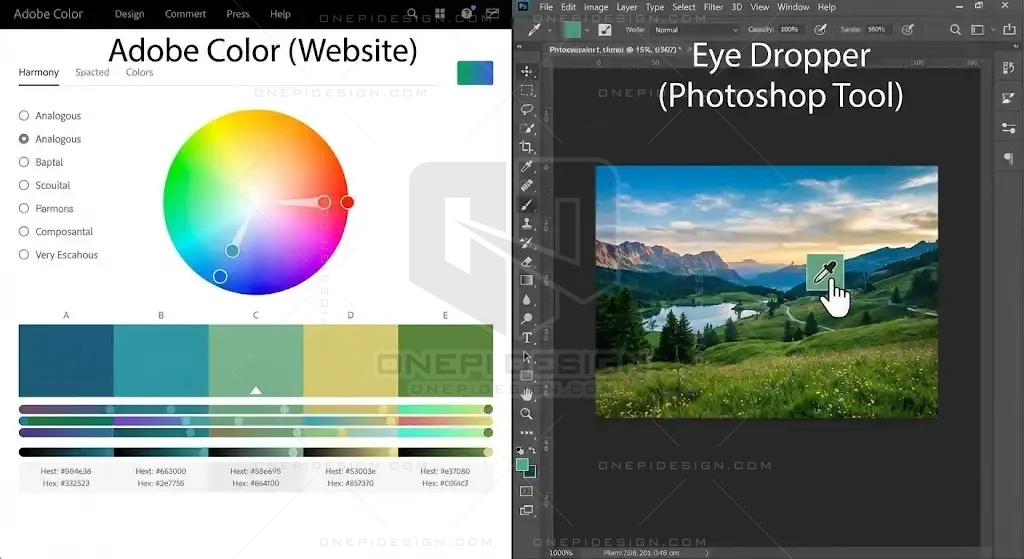Select the Baptal harmony radio button
Viewport: 1024px width, 559px height.
24,162
